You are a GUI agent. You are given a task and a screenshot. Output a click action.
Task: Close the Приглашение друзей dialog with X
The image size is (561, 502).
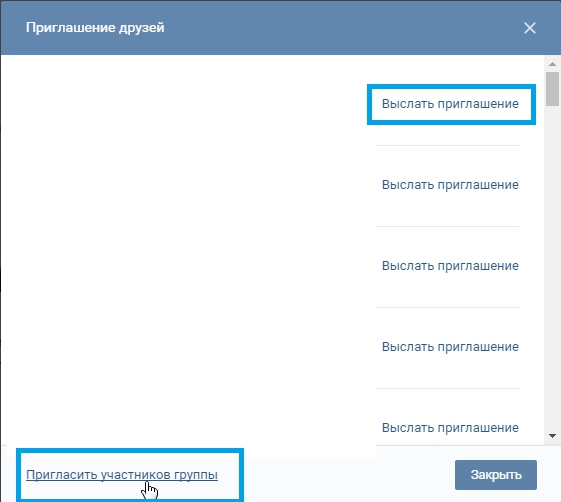pyautogui.click(x=530, y=28)
